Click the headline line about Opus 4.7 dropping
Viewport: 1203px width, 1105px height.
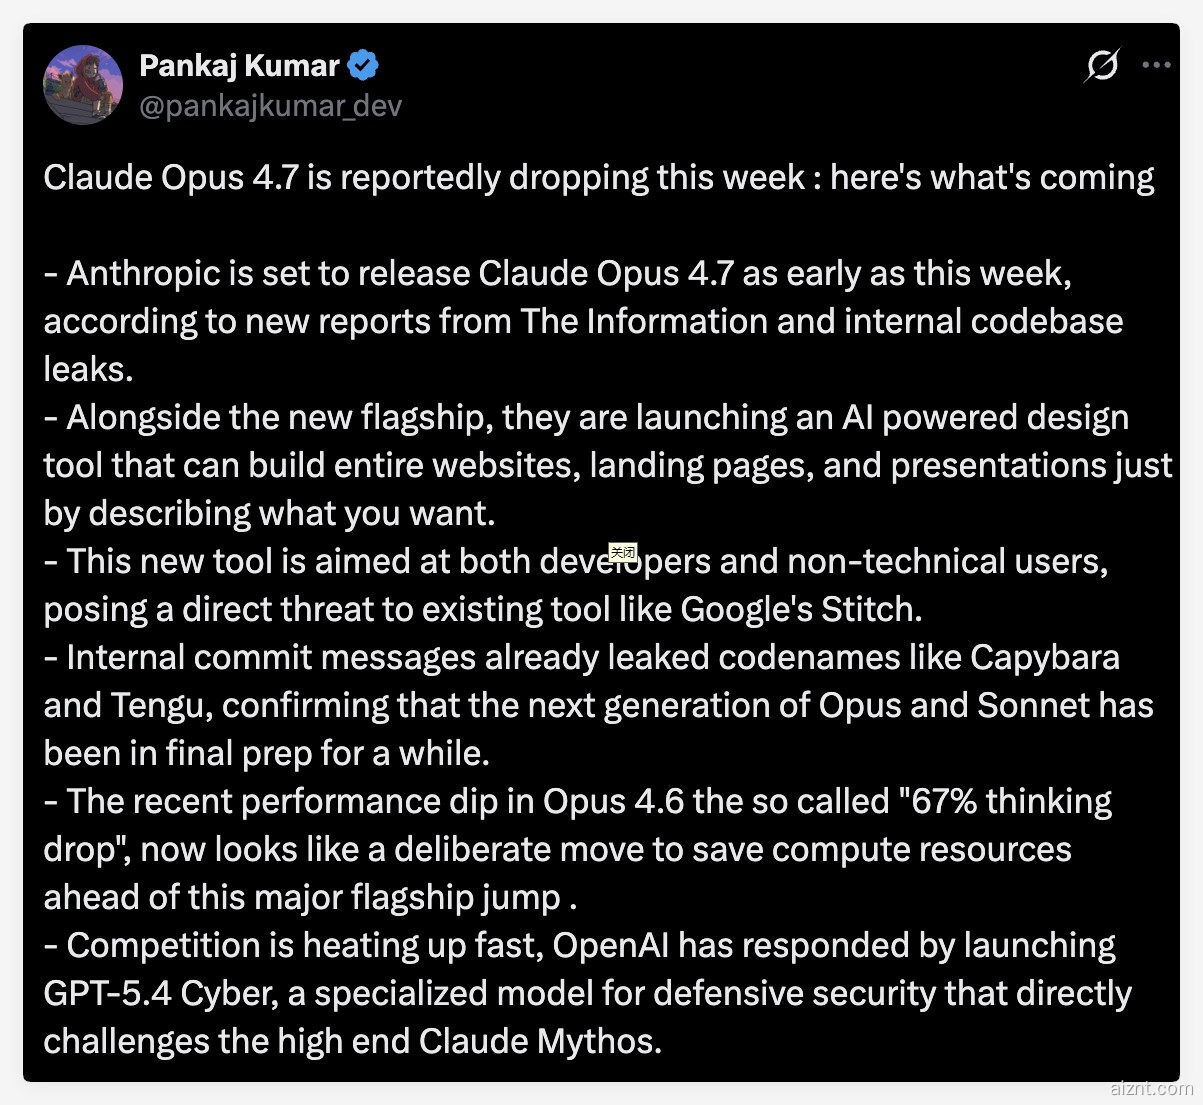[598, 177]
